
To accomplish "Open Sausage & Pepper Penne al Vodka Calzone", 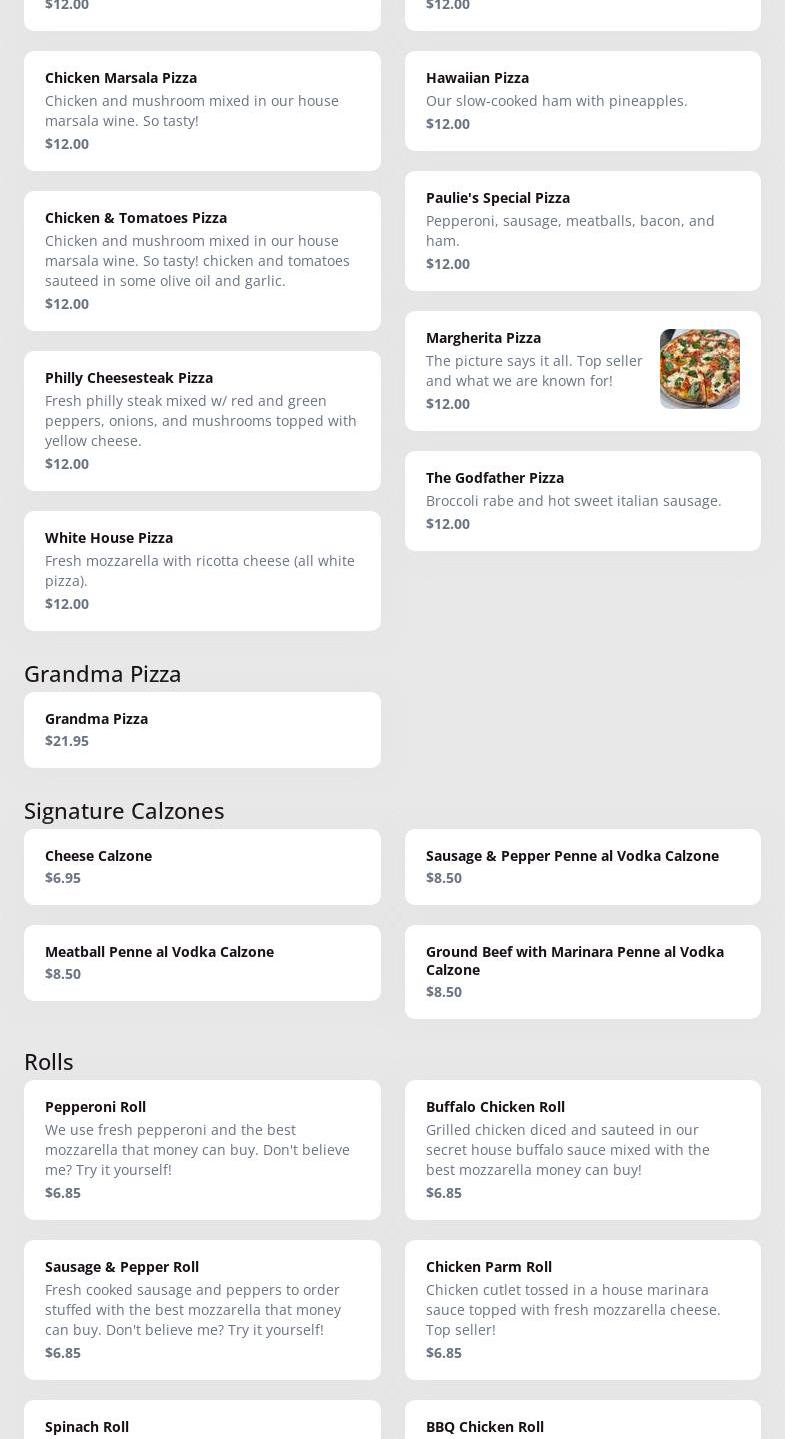I will click(x=582, y=866).
